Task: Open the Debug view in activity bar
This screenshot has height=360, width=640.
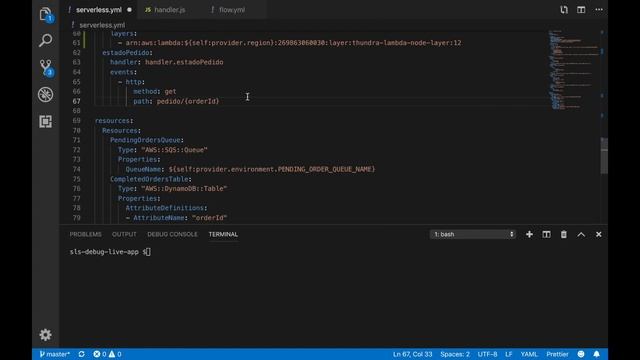Action: pyautogui.click(x=45, y=95)
